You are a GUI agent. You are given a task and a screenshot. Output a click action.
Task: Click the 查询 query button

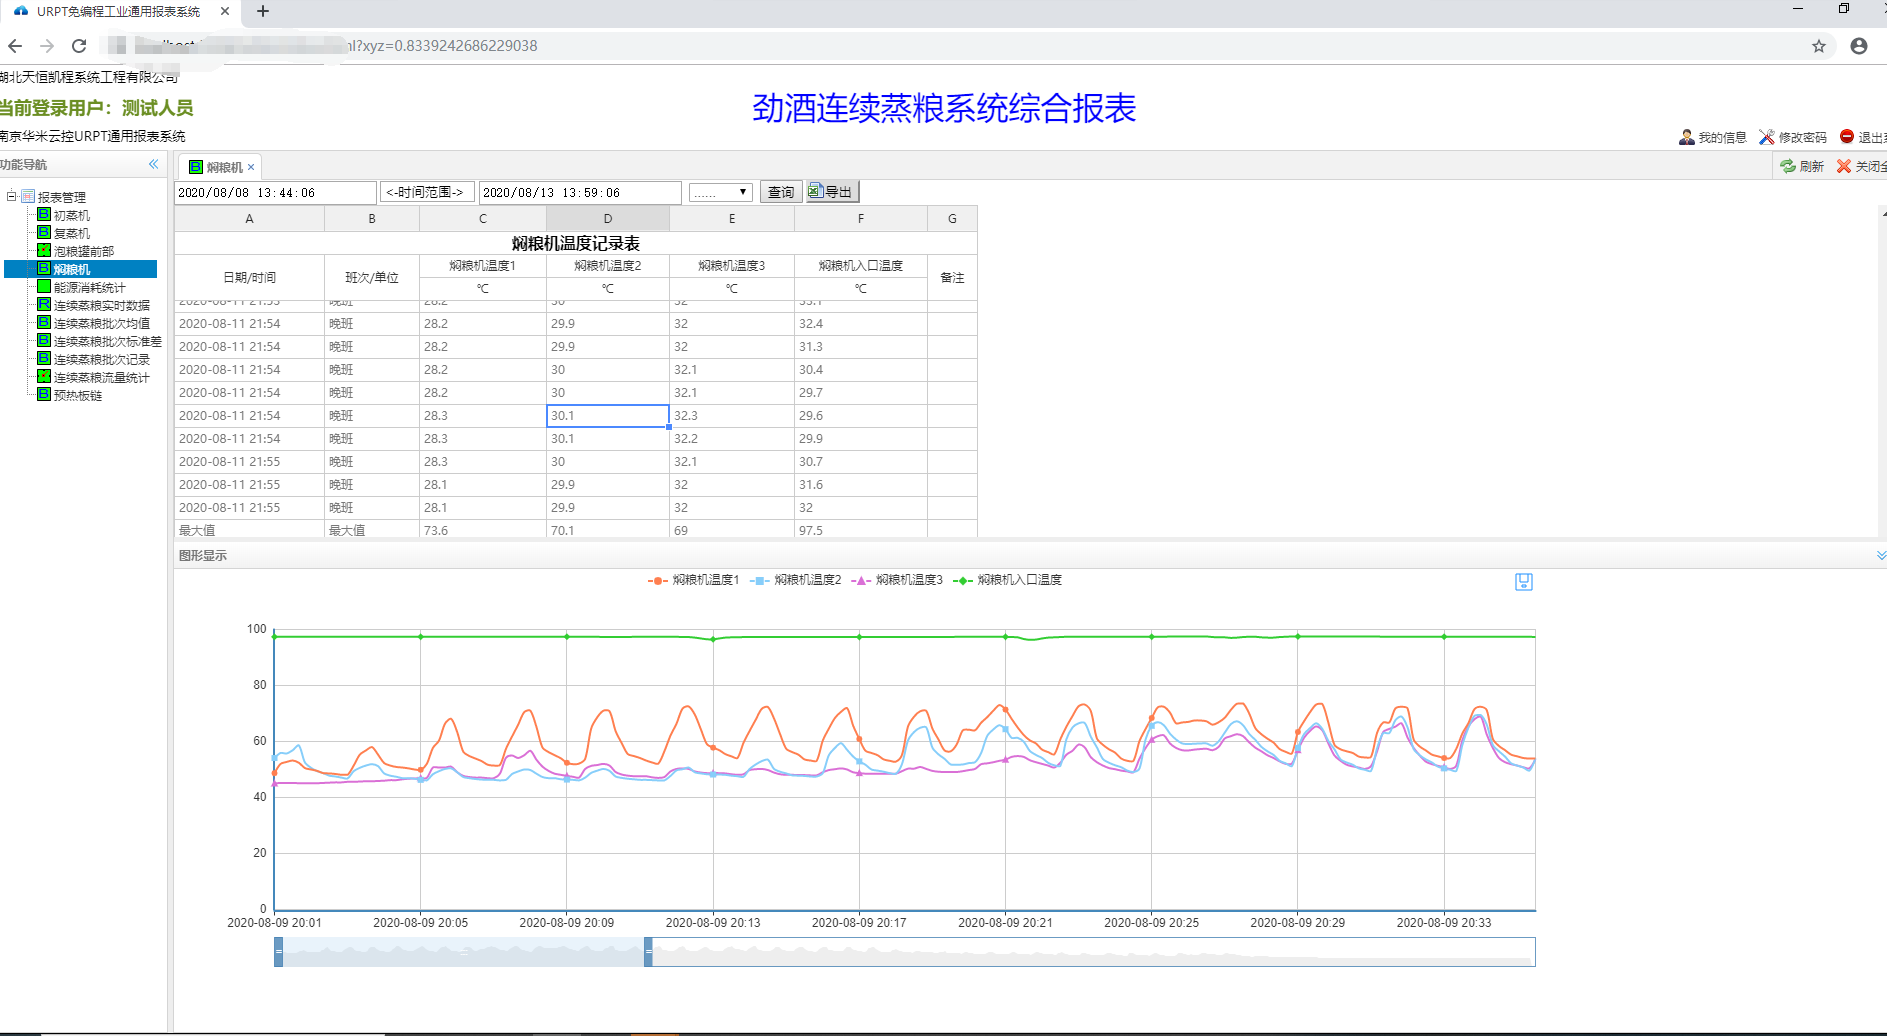pyautogui.click(x=780, y=192)
